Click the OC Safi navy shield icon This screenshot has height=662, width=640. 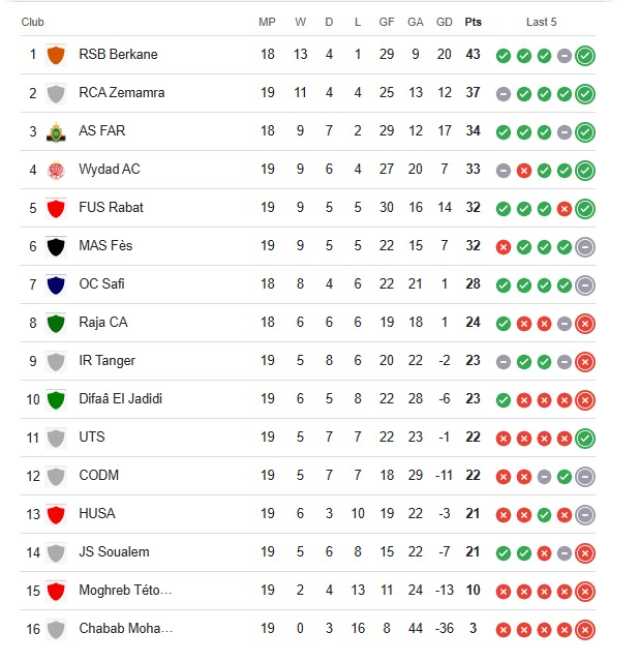tap(56, 285)
